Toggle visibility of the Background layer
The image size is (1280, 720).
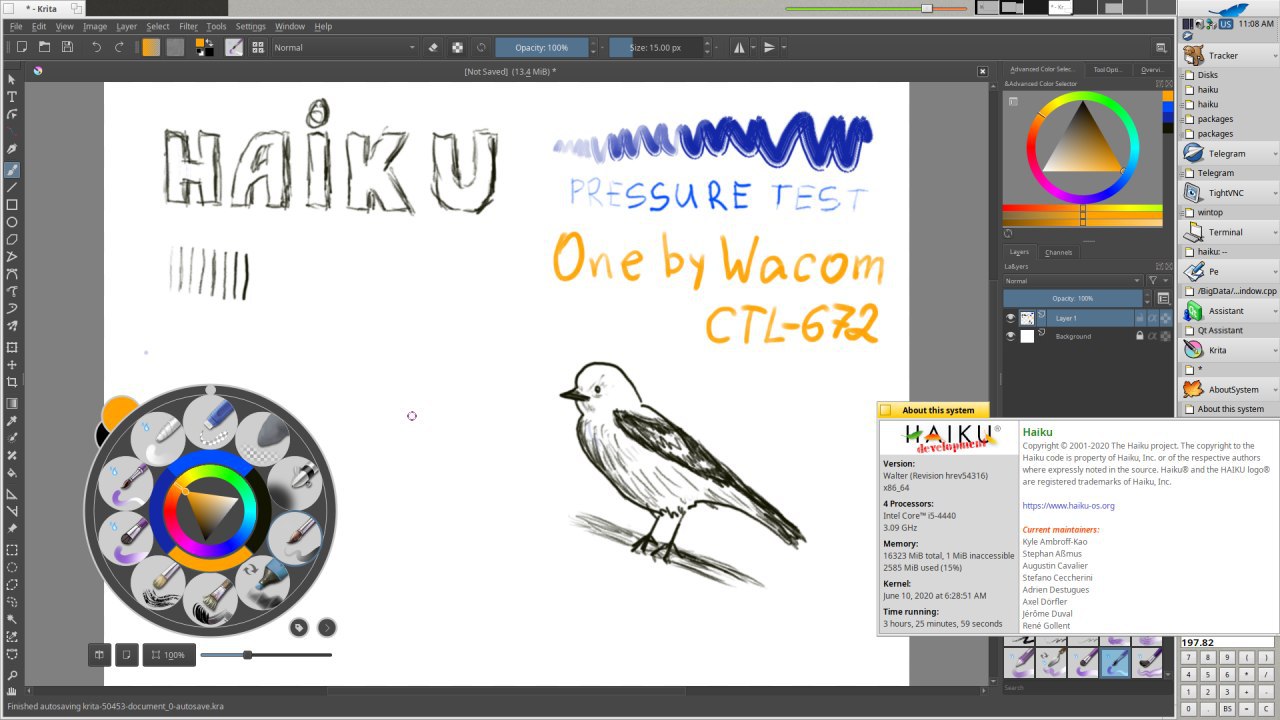coord(1010,336)
